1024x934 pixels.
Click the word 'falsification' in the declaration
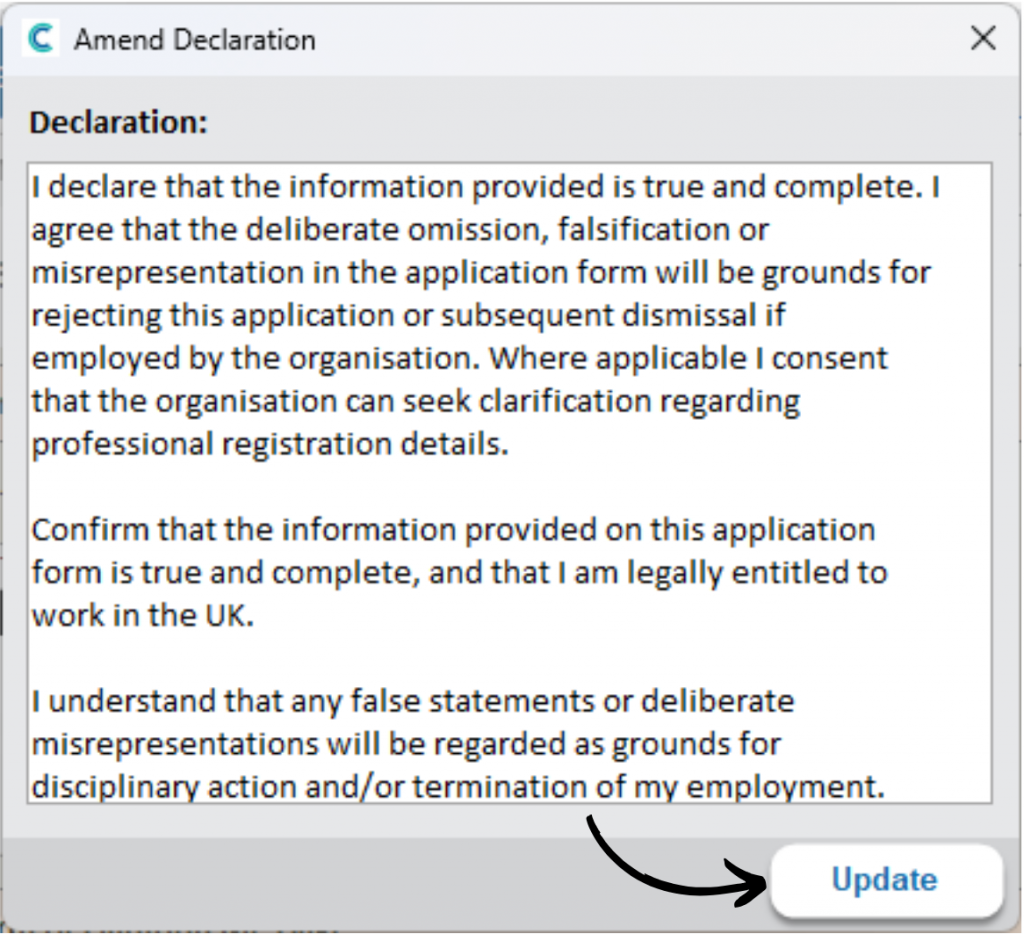click(x=643, y=229)
